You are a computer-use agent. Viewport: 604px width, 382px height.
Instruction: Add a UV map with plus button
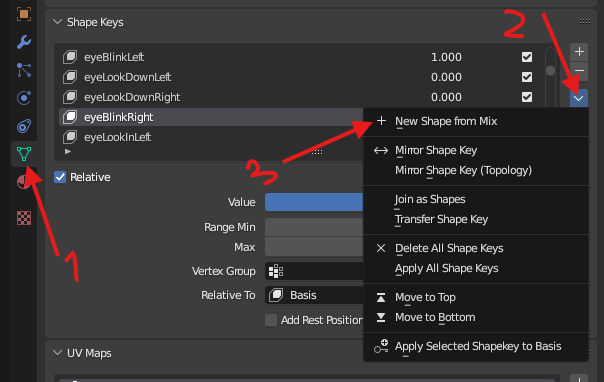click(579, 378)
